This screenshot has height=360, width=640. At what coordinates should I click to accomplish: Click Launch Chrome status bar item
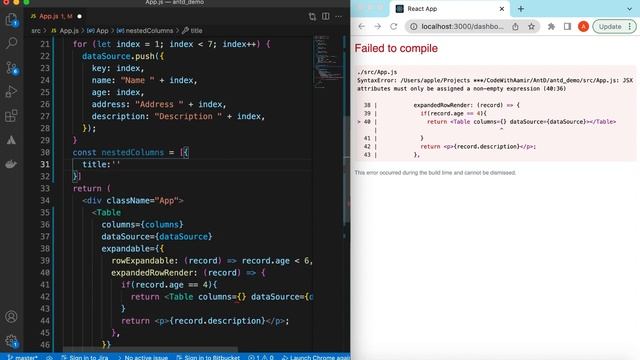tap(316, 357)
